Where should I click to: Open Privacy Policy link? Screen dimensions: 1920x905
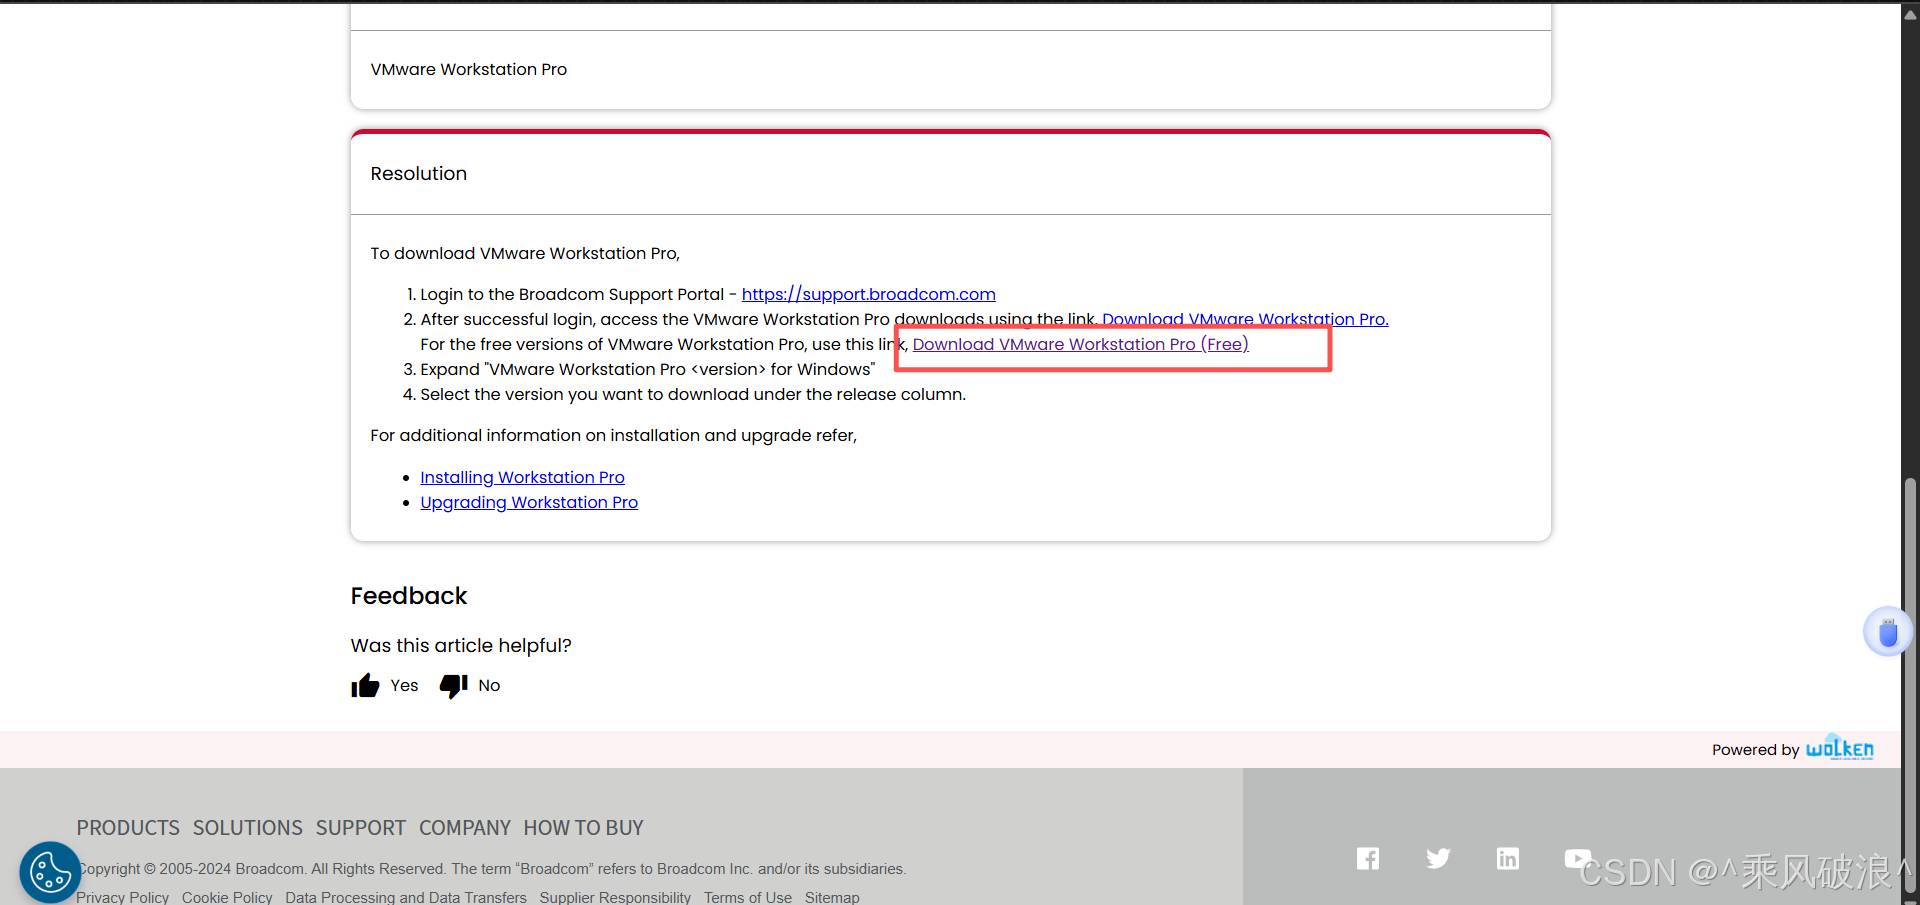pos(123,897)
